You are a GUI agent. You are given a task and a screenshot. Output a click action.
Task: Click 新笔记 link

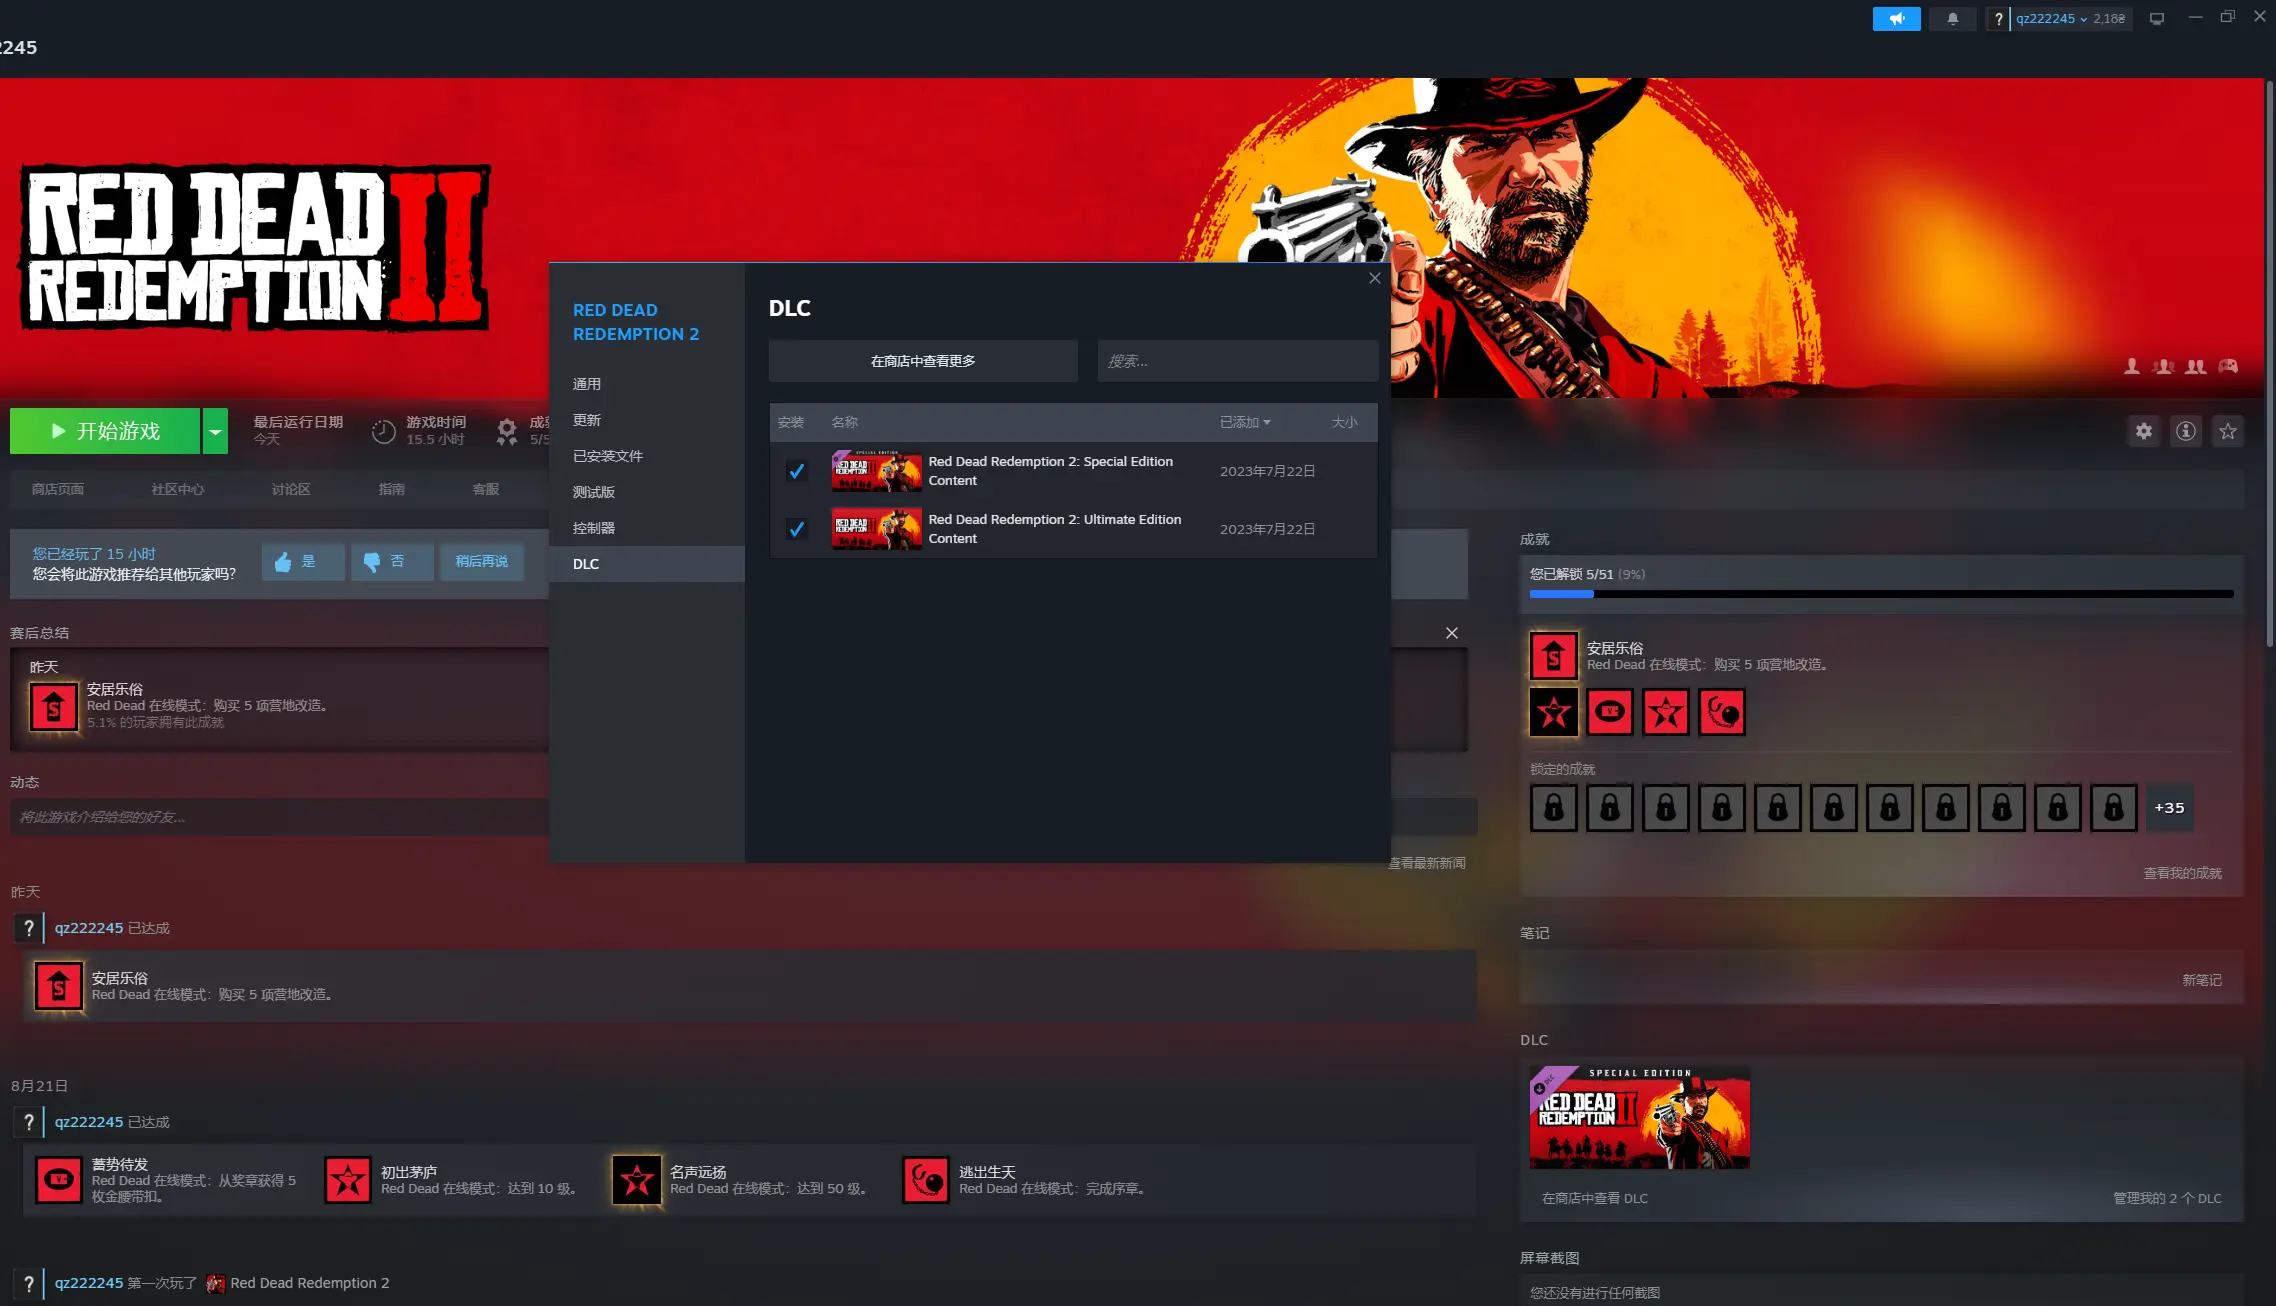pyautogui.click(x=2202, y=980)
